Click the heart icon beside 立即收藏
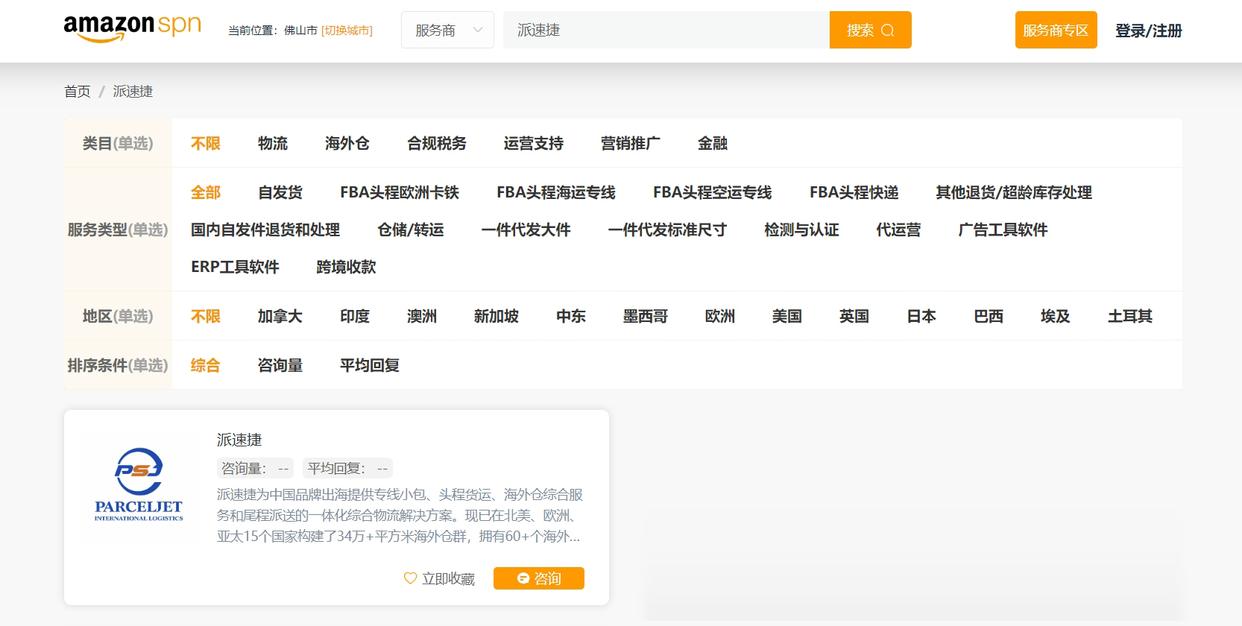Screen dimensions: 1242x626 [x=410, y=578]
